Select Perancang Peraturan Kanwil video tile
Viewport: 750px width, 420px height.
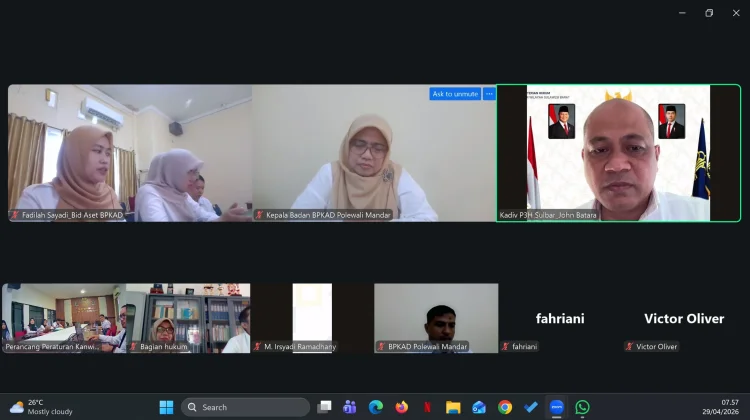(x=64, y=318)
